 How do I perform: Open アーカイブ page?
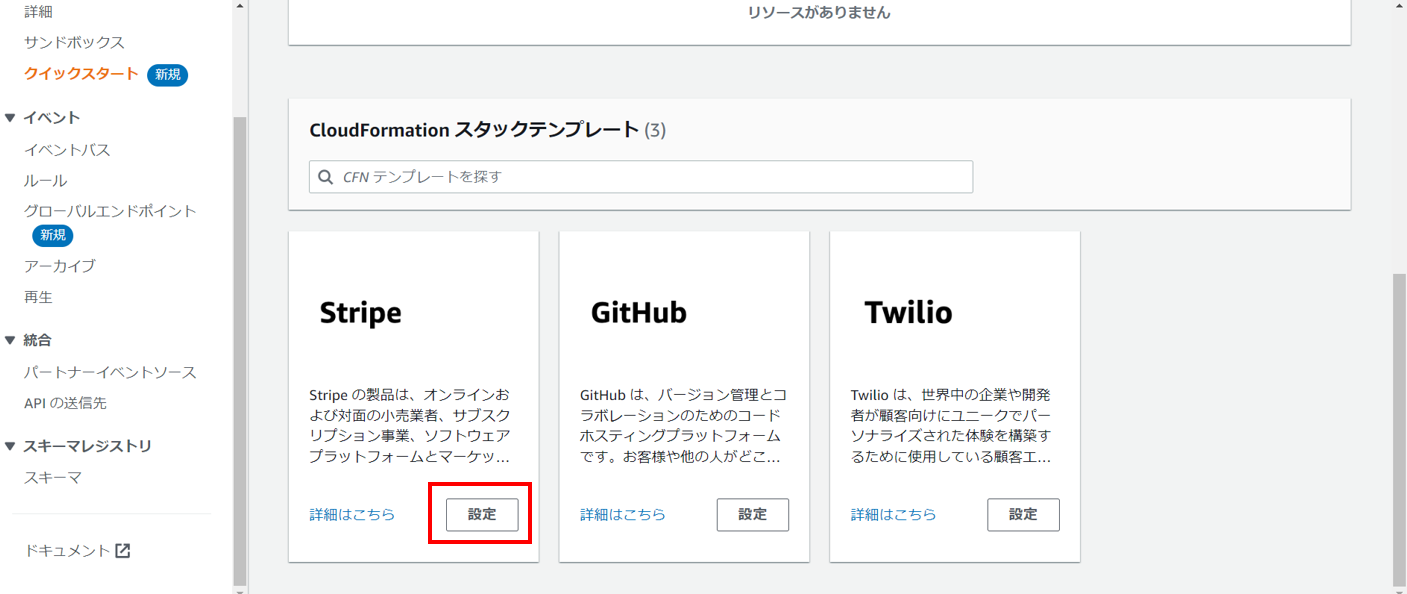click(x=60, y=266)
